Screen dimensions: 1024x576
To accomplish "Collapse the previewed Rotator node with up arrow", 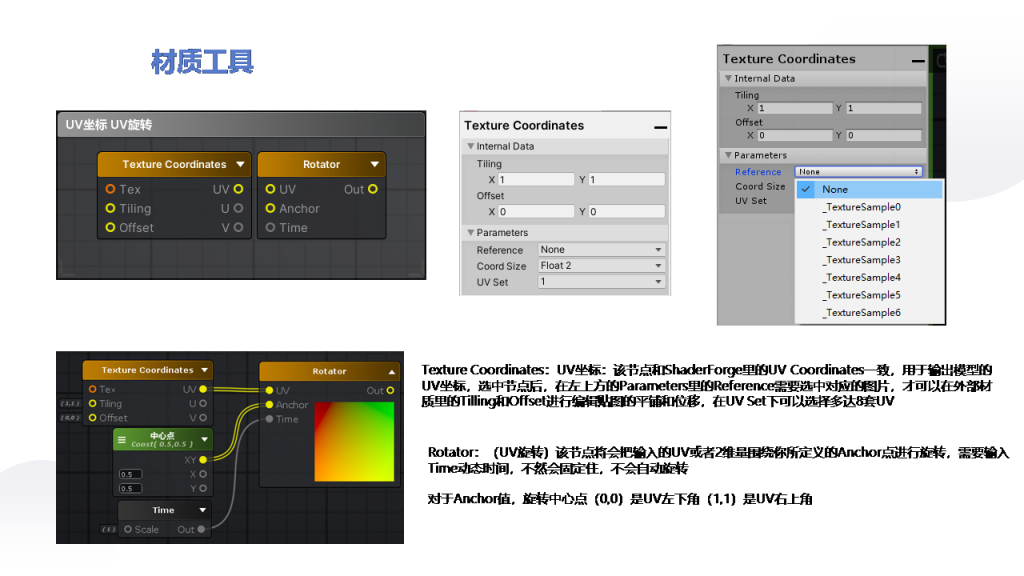I will coord(392,372).
